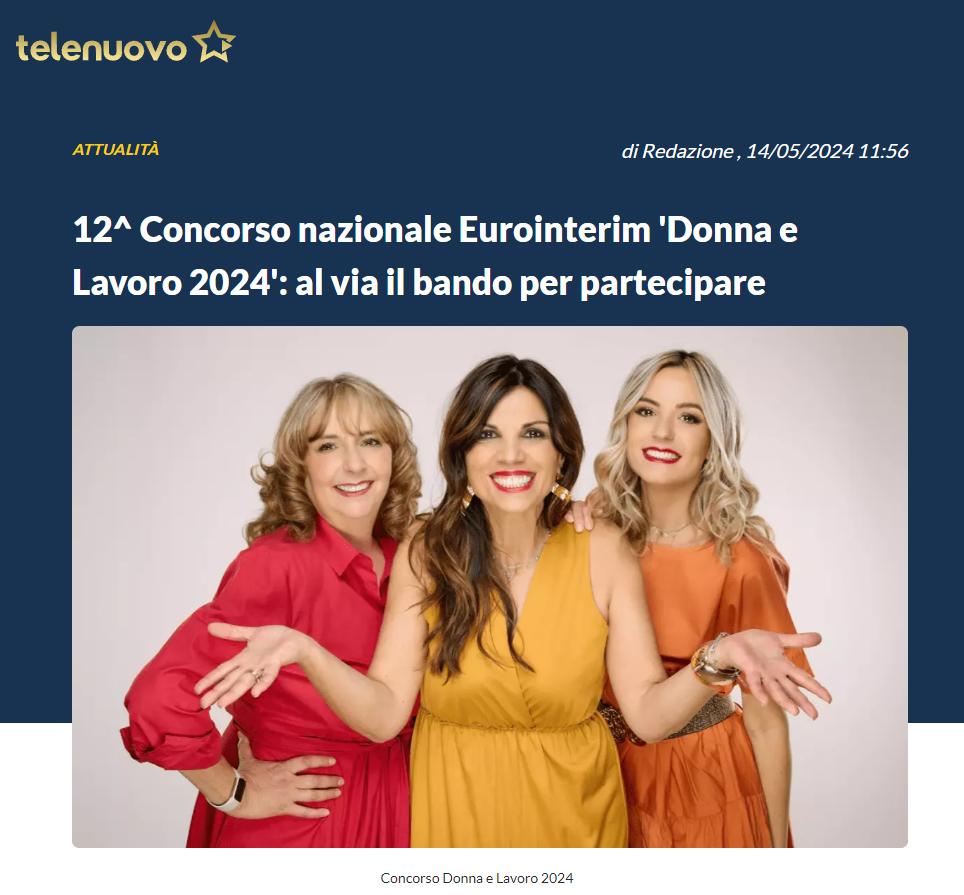Click the hoop earring of the center woman

(x=561, y=494)
